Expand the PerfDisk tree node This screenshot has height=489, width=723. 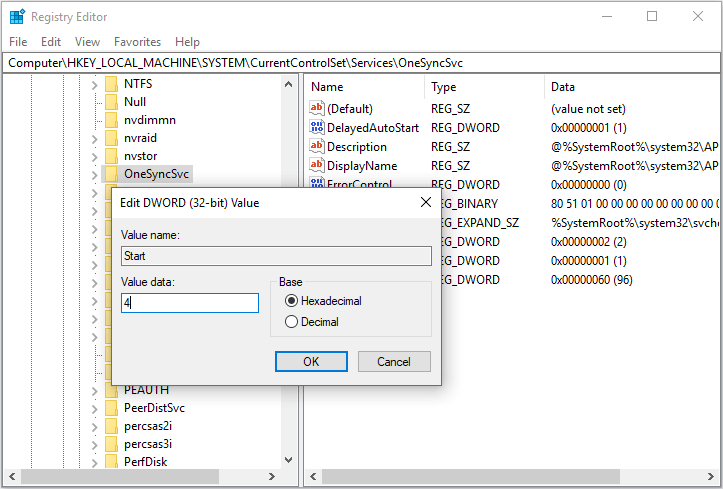95,462
